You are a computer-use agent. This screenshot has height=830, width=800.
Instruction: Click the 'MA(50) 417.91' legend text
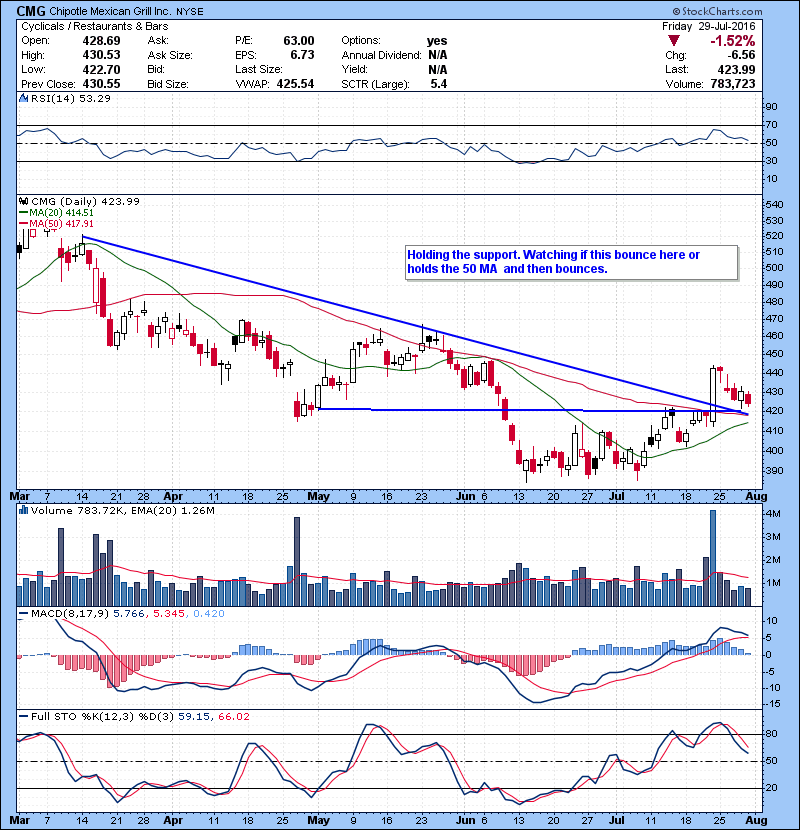[61, 224]
